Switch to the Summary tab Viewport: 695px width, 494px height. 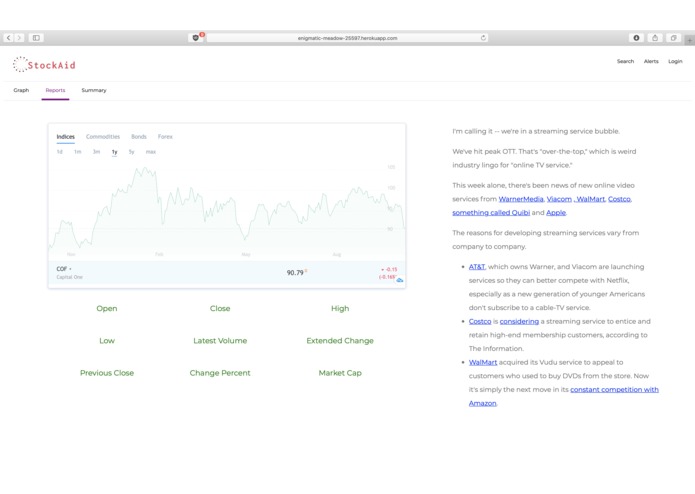click(94, 90)
